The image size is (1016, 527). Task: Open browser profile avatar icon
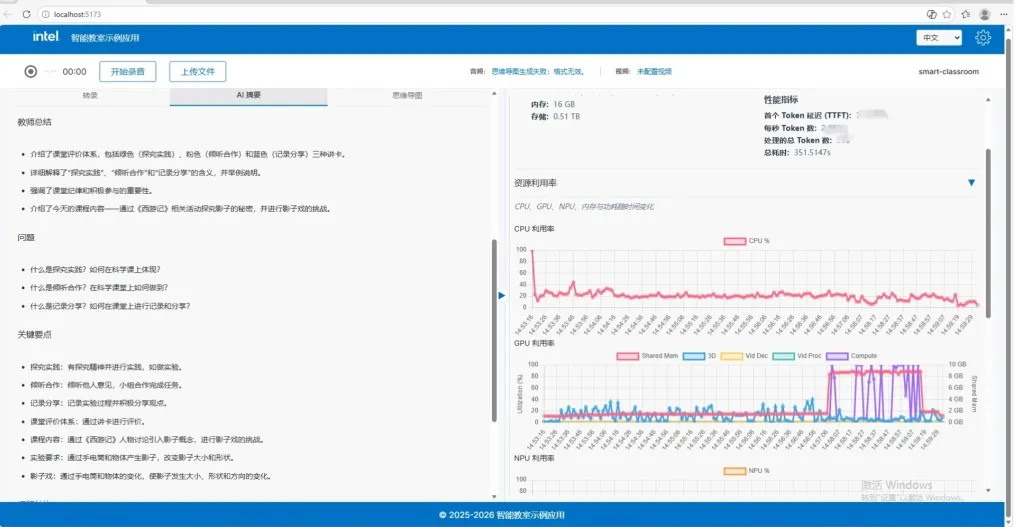pyautogui.click(x=985, y=14)
